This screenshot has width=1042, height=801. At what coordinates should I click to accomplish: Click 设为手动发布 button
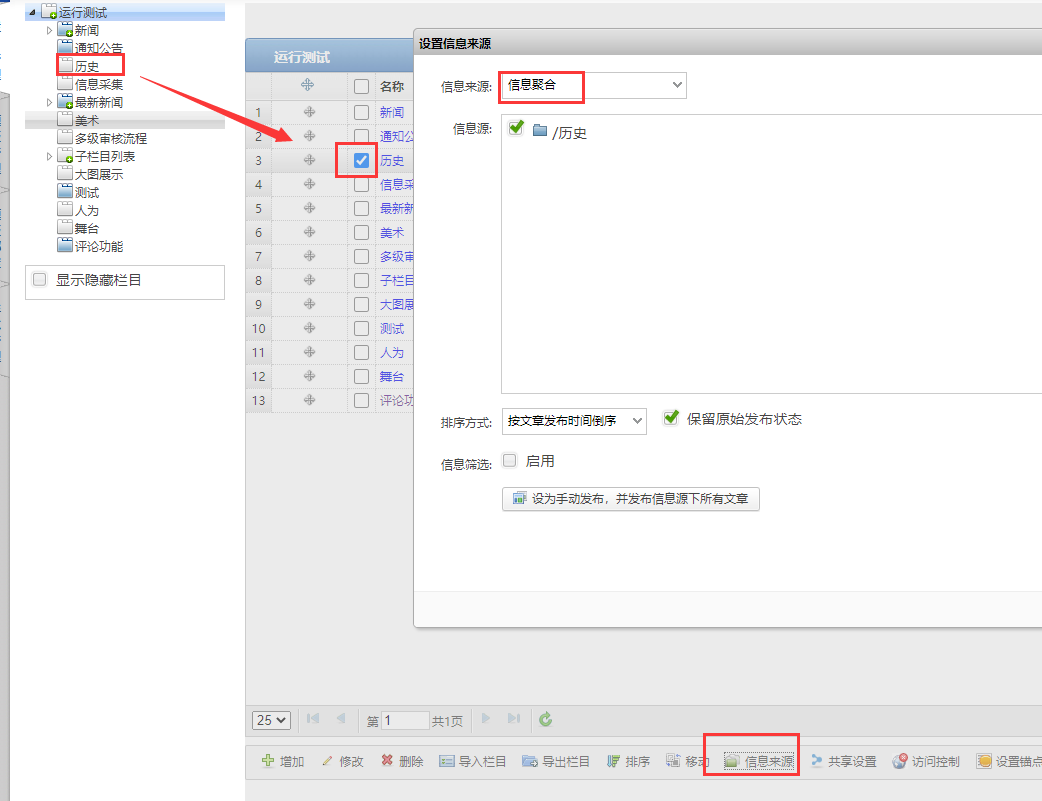pyautogui.click(x=631, y=498)
